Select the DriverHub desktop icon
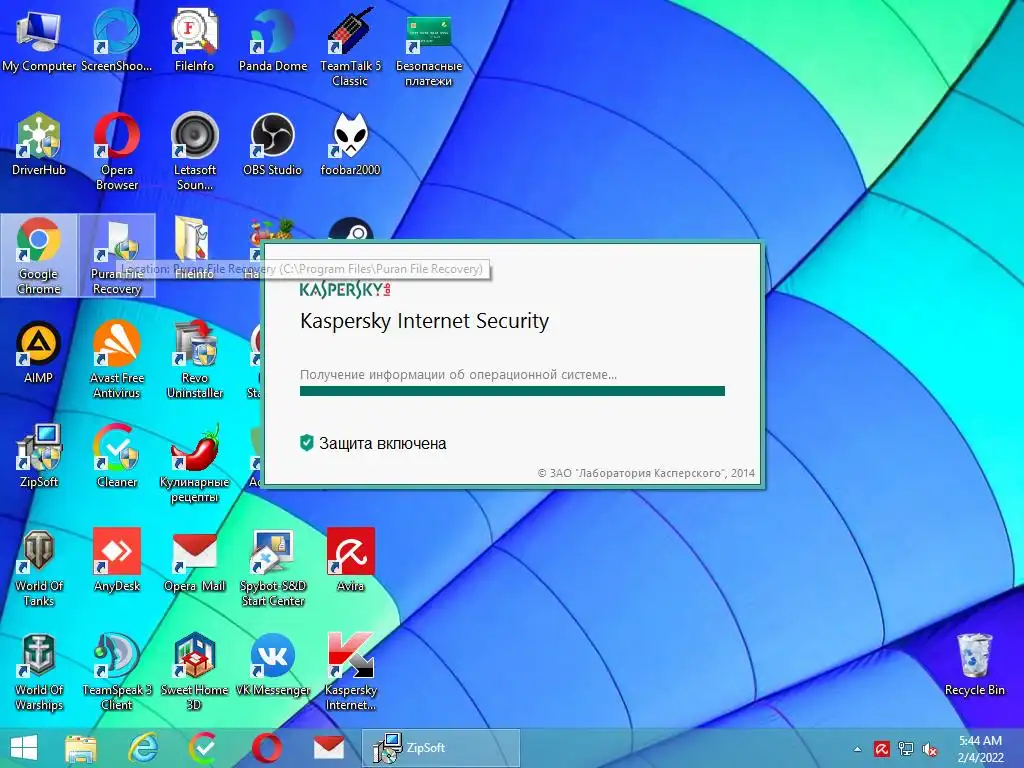 coord(39,145)
